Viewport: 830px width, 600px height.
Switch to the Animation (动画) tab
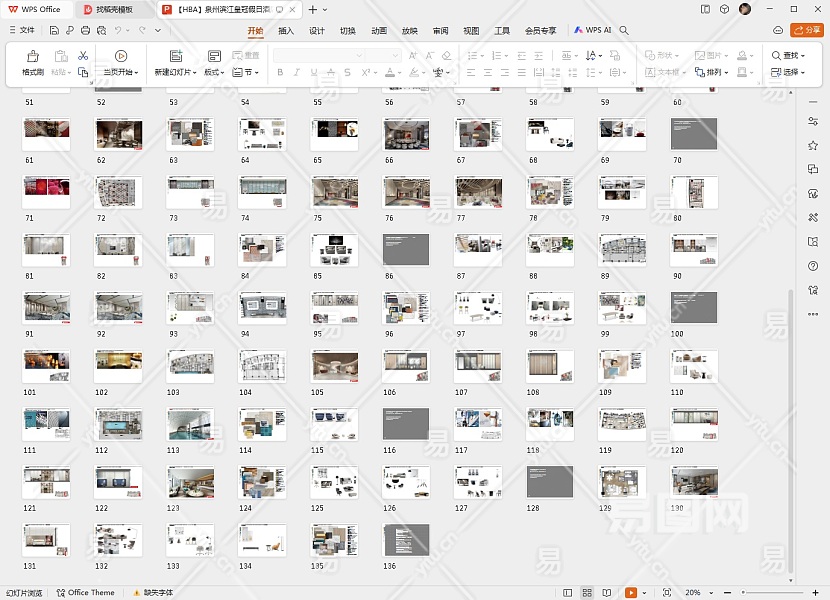(x=379, y=31)
